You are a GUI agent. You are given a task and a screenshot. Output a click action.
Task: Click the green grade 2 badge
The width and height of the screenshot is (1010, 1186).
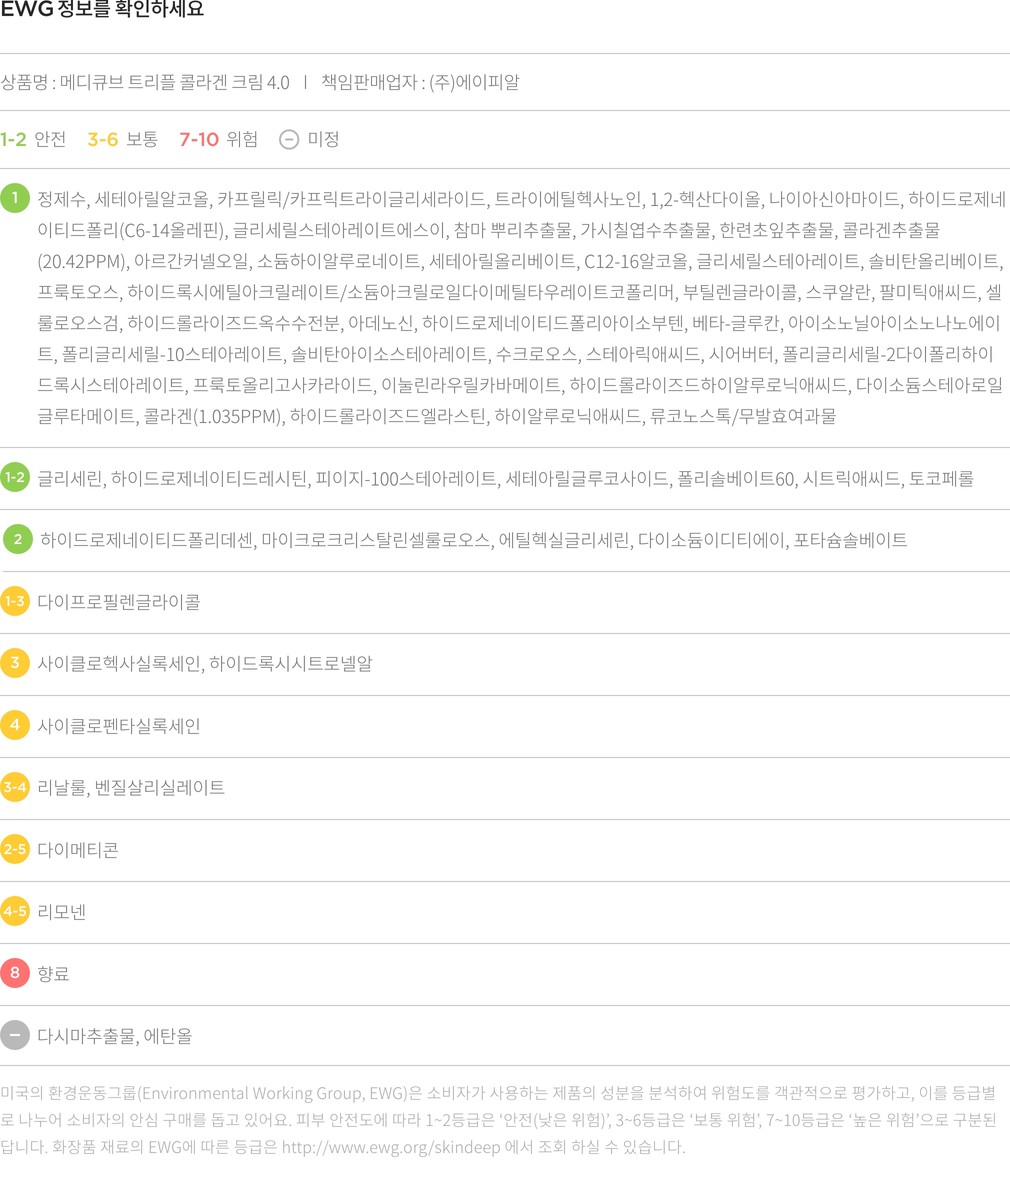point(18,540)
